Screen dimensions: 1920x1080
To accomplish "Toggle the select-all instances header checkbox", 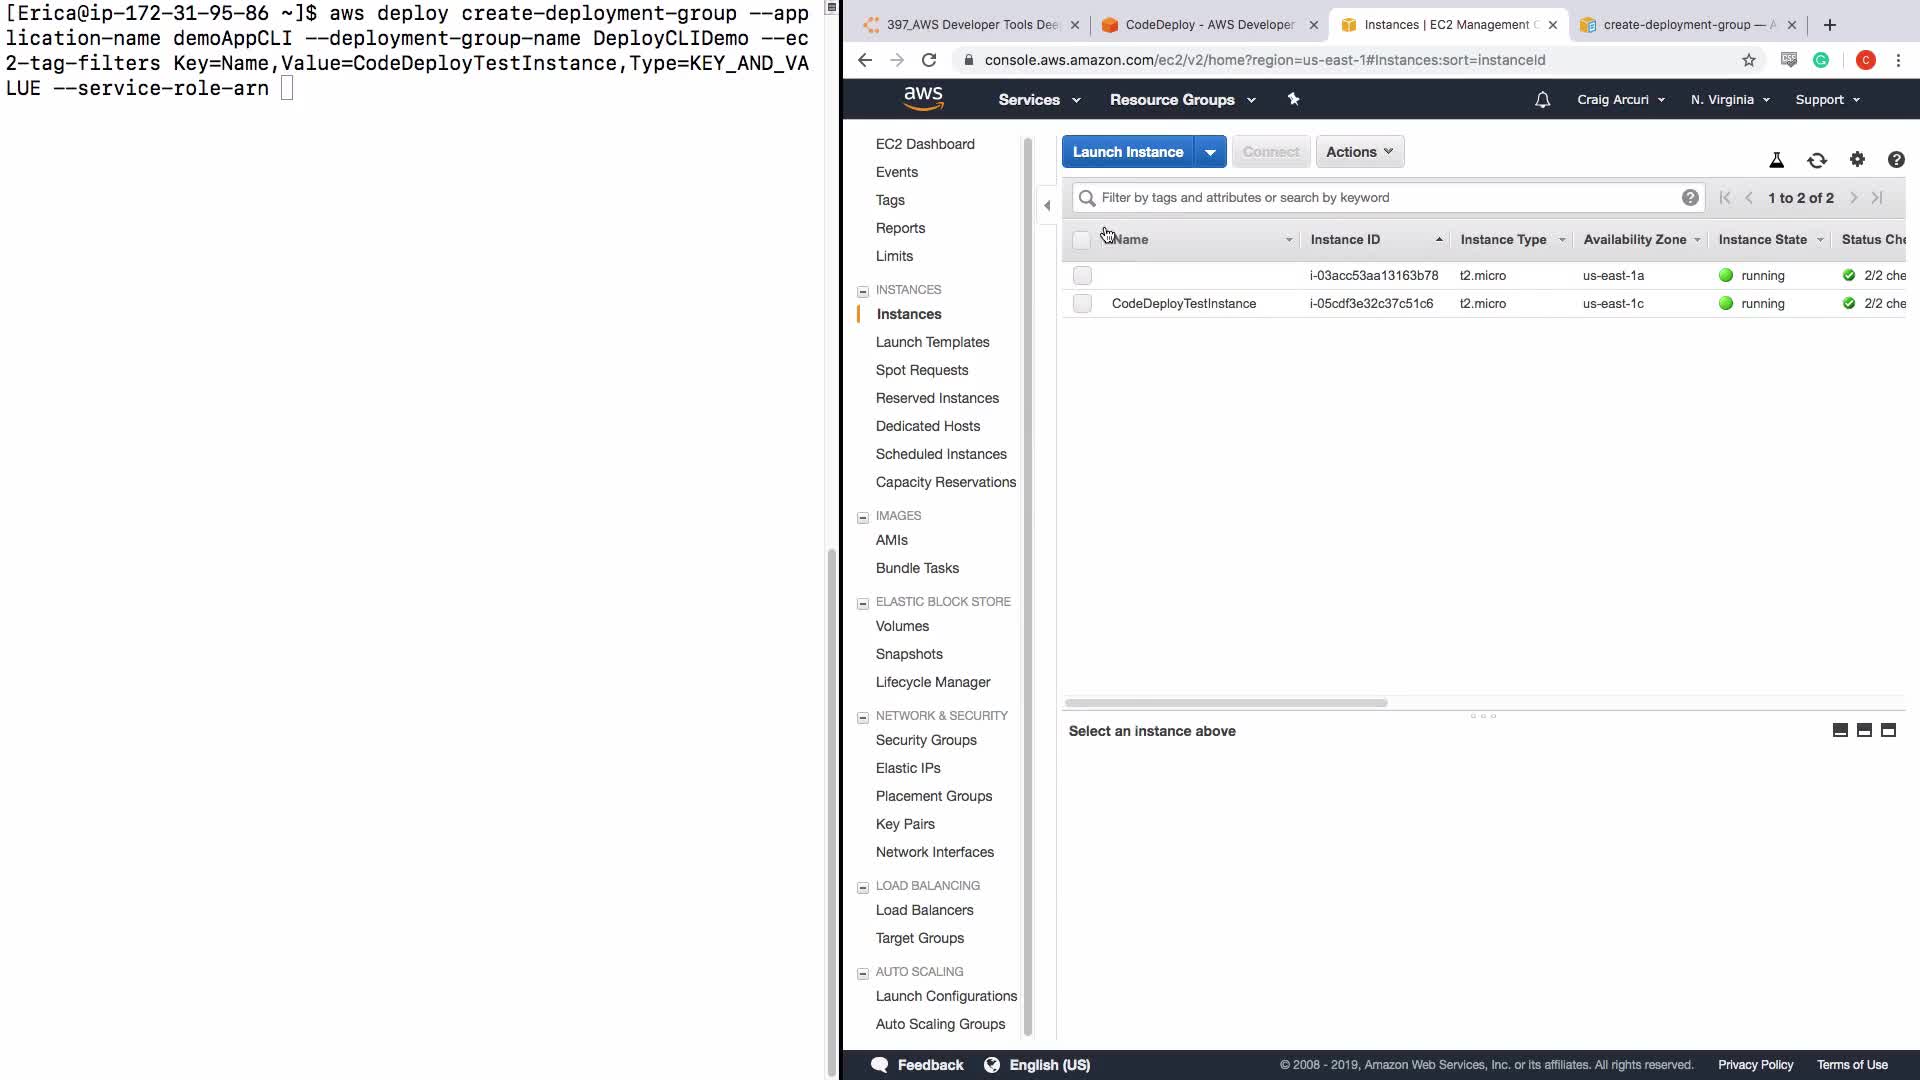I will (1081, 240).
